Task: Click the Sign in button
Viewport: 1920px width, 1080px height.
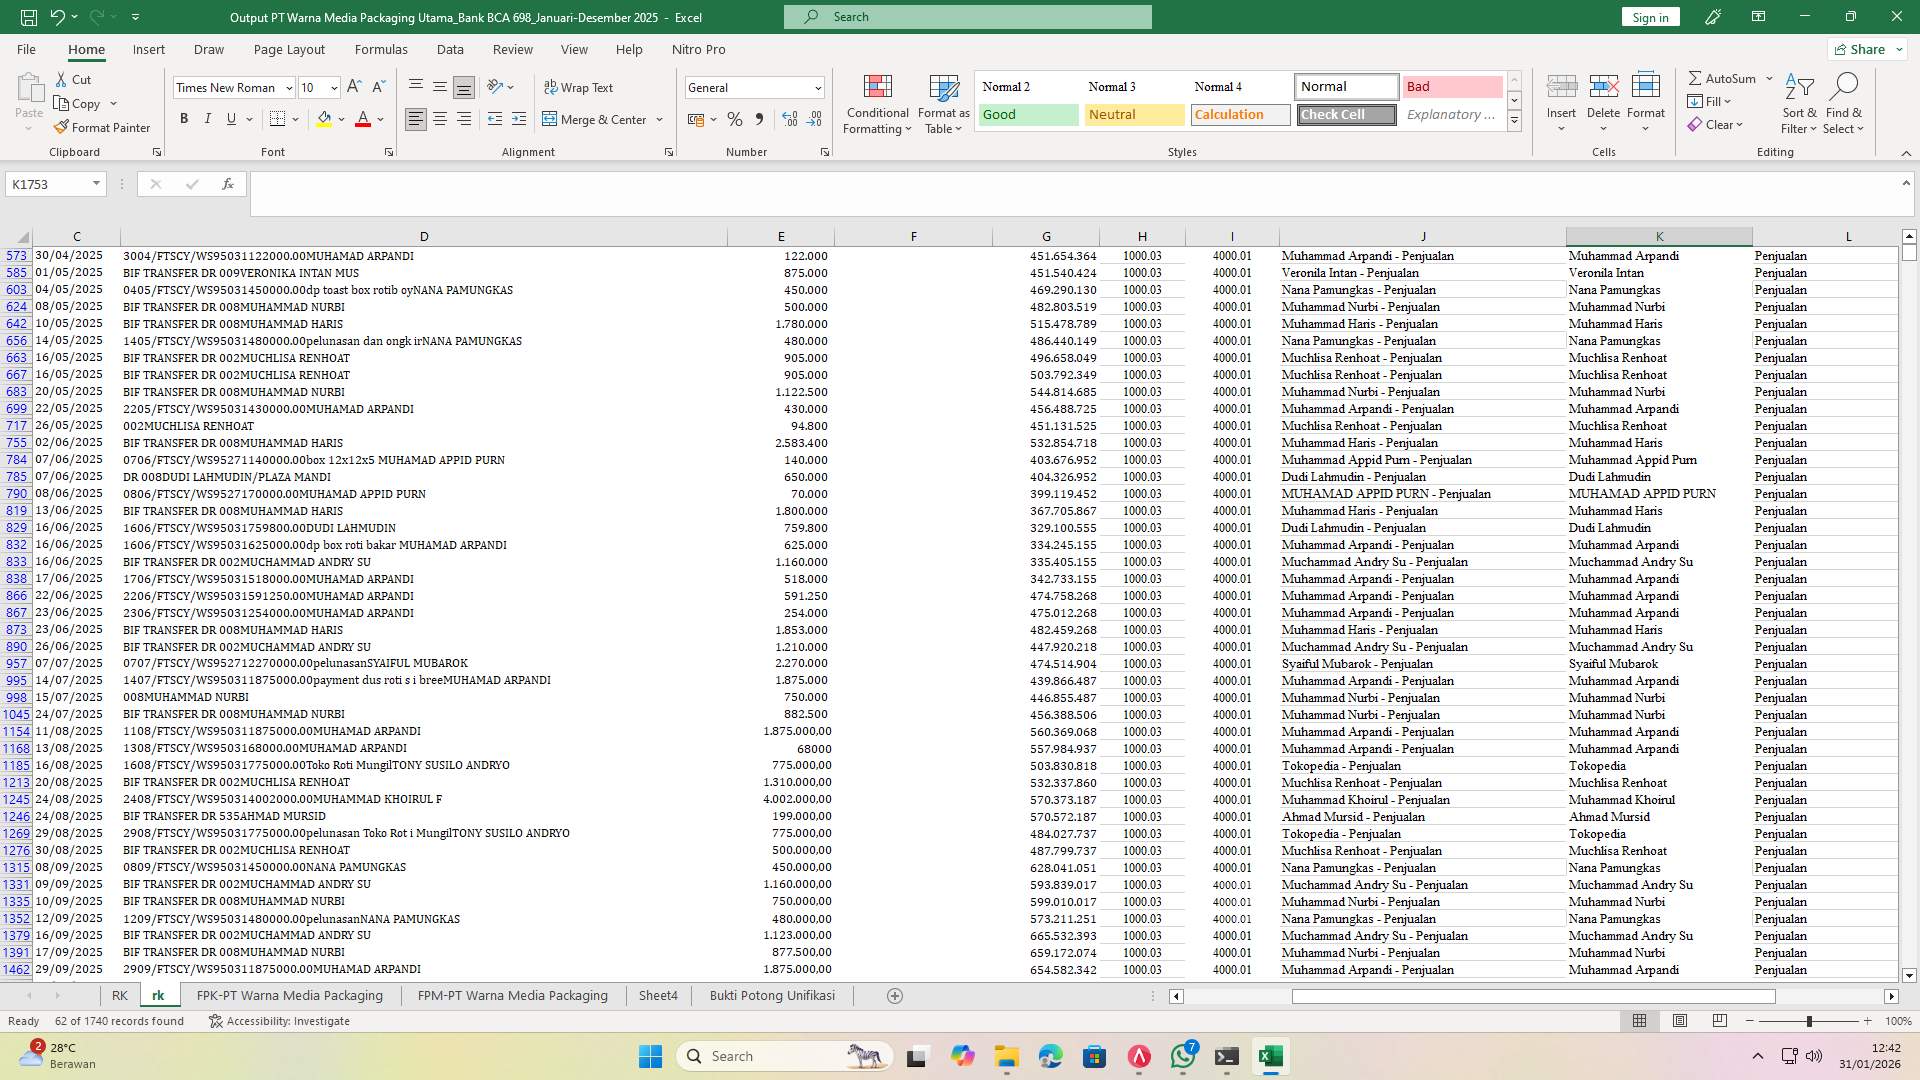Action: click(1649, 17)
